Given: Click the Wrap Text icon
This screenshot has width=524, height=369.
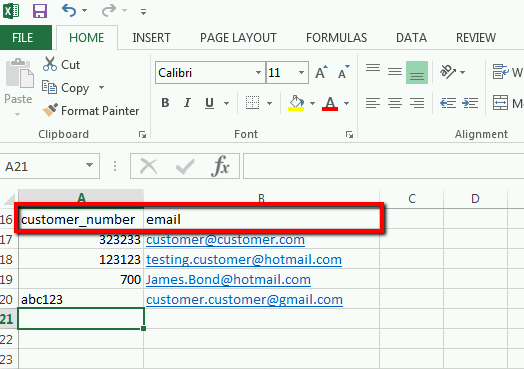Looking at the screenshot, I should 501,72.
